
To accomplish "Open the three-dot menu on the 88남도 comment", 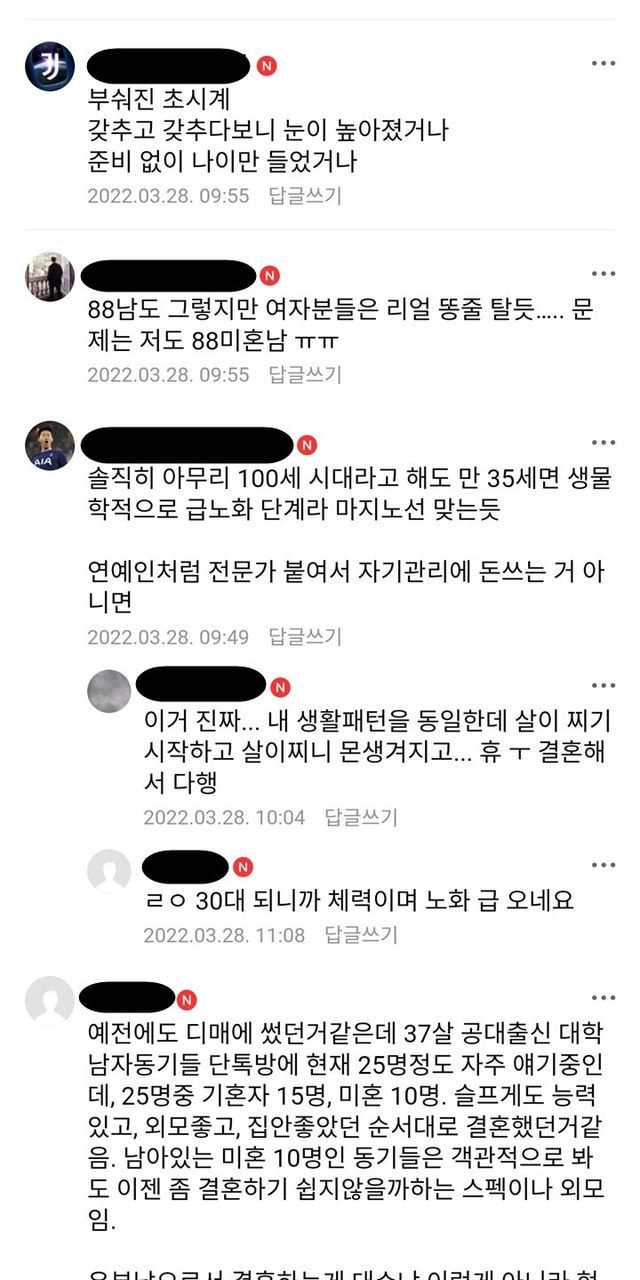I will point(603,273).
